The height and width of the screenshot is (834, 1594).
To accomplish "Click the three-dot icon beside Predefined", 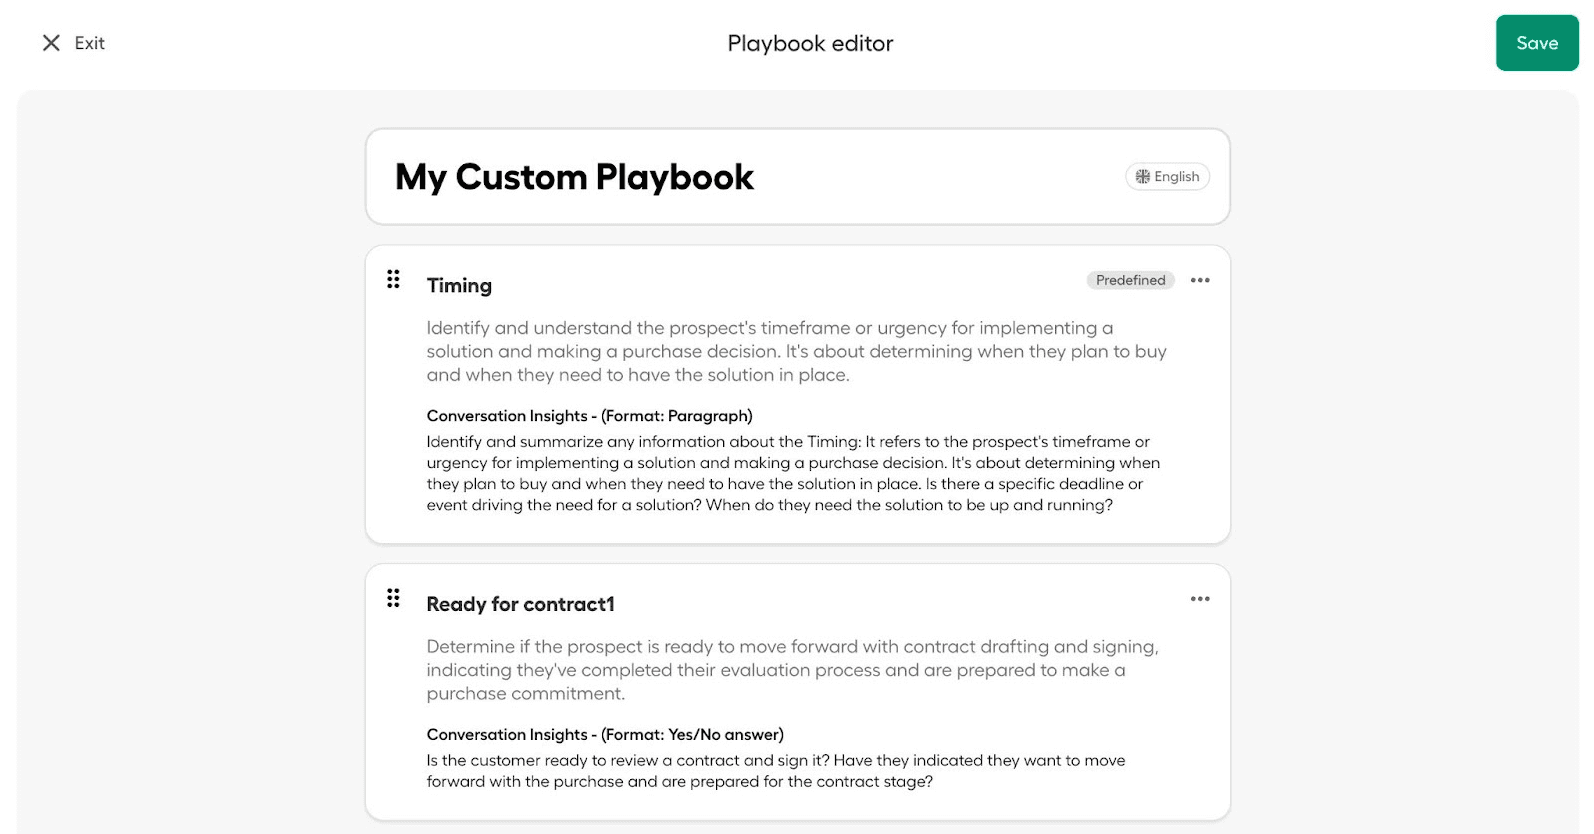I will pyautogui.click(x=1200, y=280).
